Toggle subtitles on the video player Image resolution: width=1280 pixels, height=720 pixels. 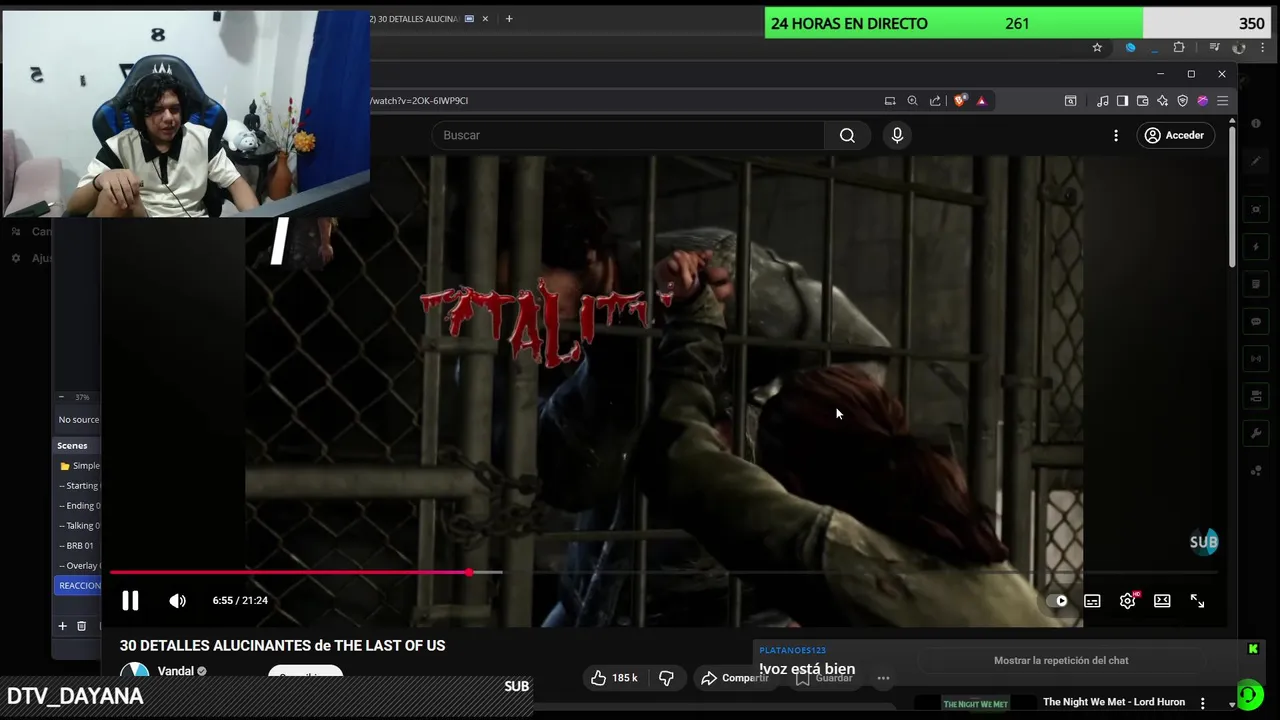click(x=1092, y=601)
